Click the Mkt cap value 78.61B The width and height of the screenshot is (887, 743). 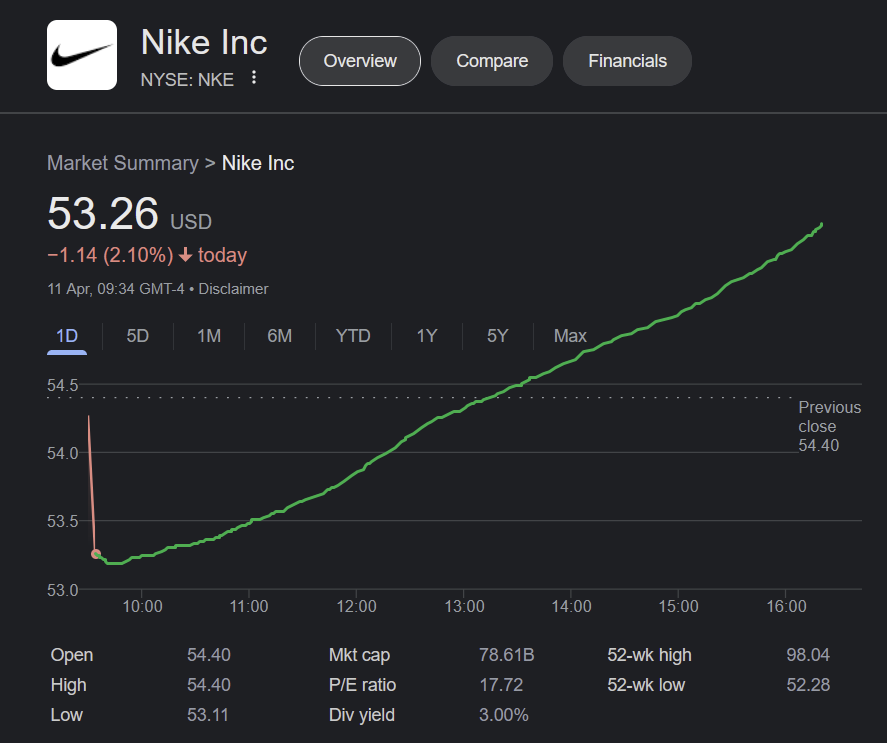pos(506,655)
